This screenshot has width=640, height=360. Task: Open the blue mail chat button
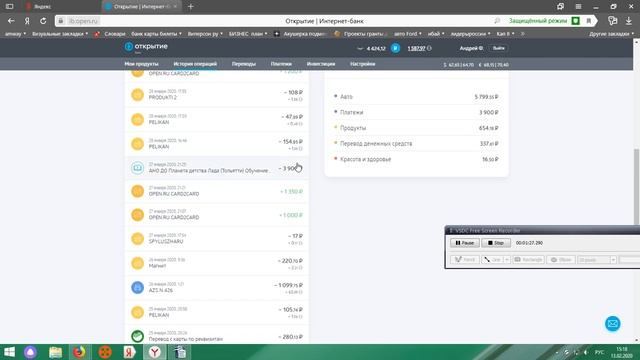[x=613, y=324]
